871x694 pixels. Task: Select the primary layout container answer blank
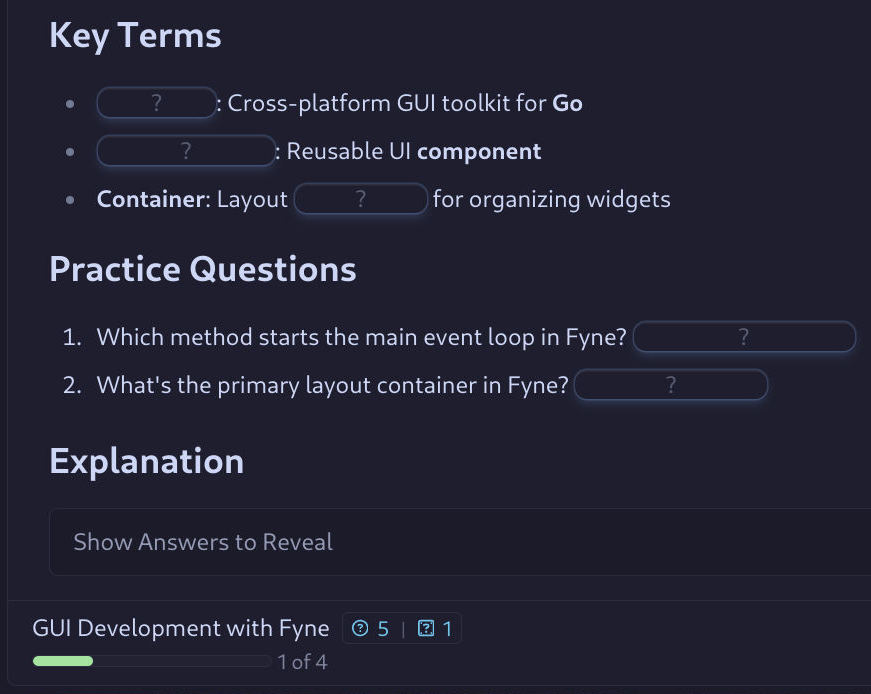671,385
